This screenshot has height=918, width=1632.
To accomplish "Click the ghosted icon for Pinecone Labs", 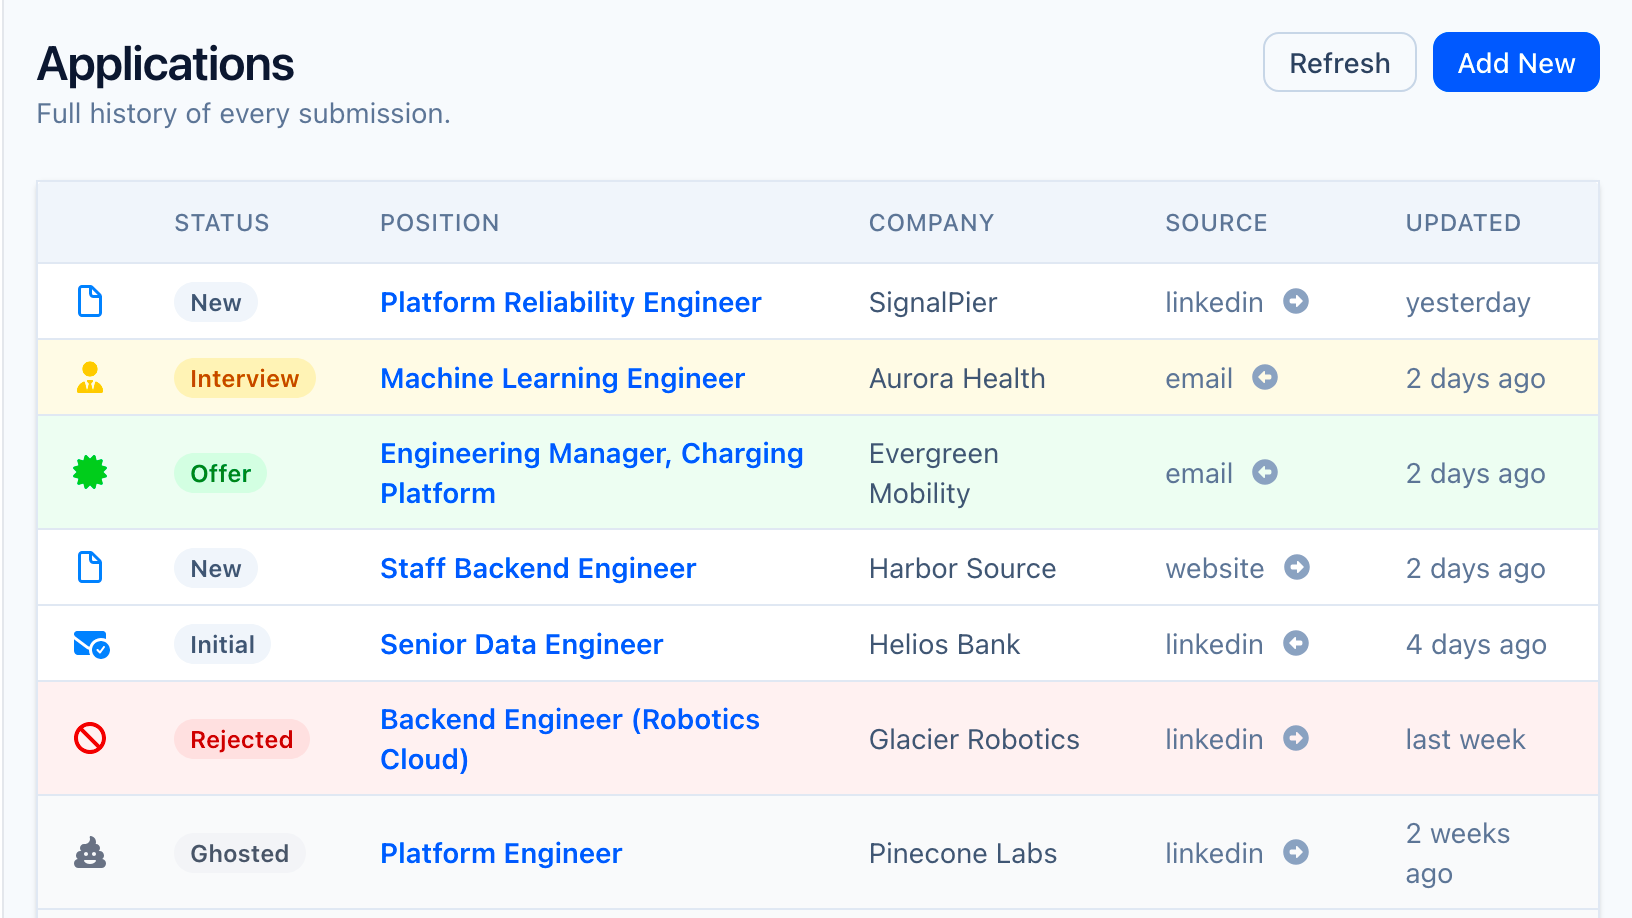I will click(x=90, y=853).
